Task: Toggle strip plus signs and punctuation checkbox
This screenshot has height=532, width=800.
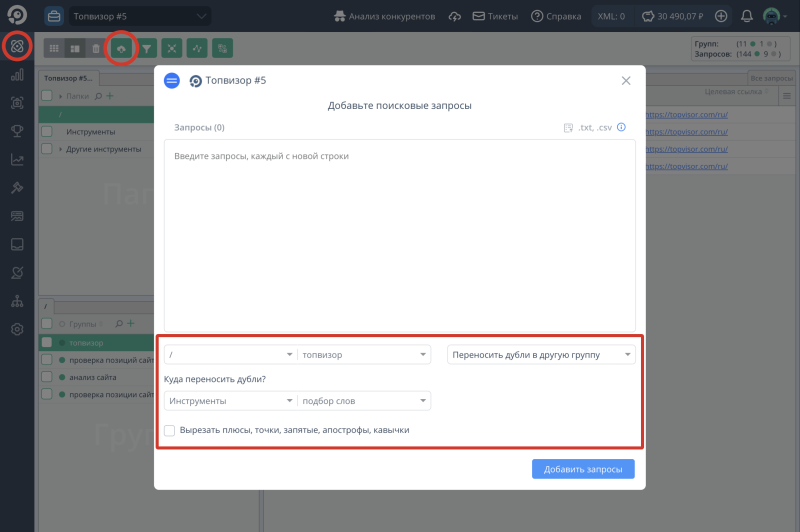Action: tap(169, 430)
